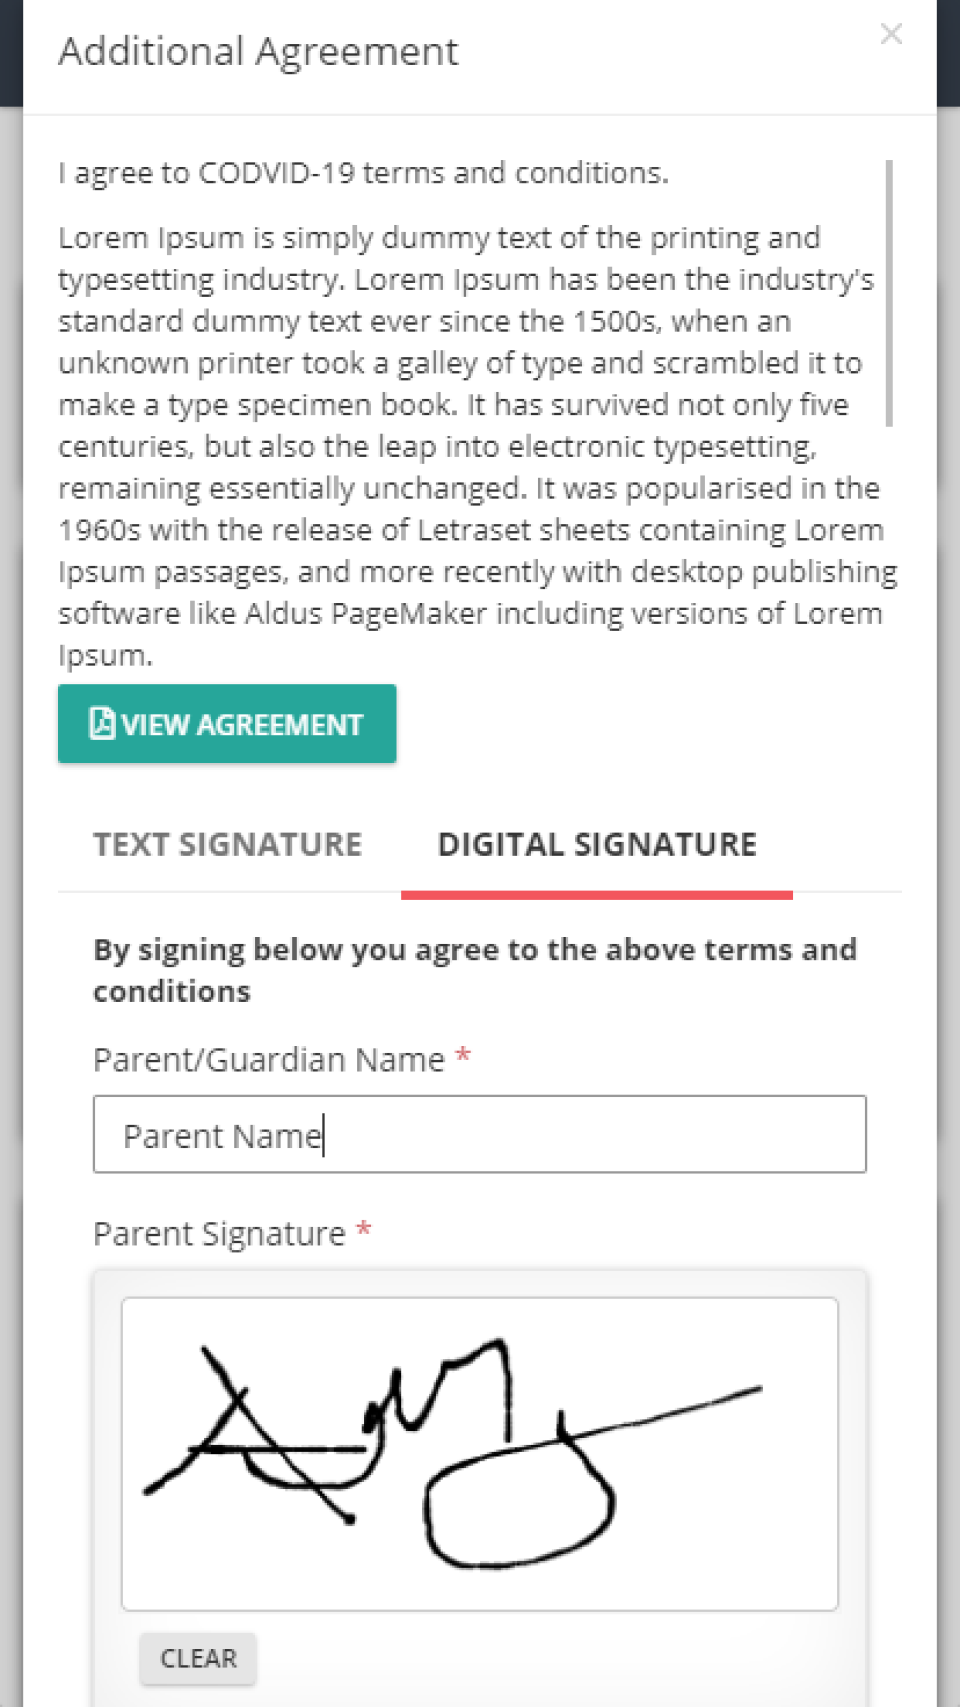
Task: Click the dark backdrop strip at top right
Action: (x=948, y=52)
